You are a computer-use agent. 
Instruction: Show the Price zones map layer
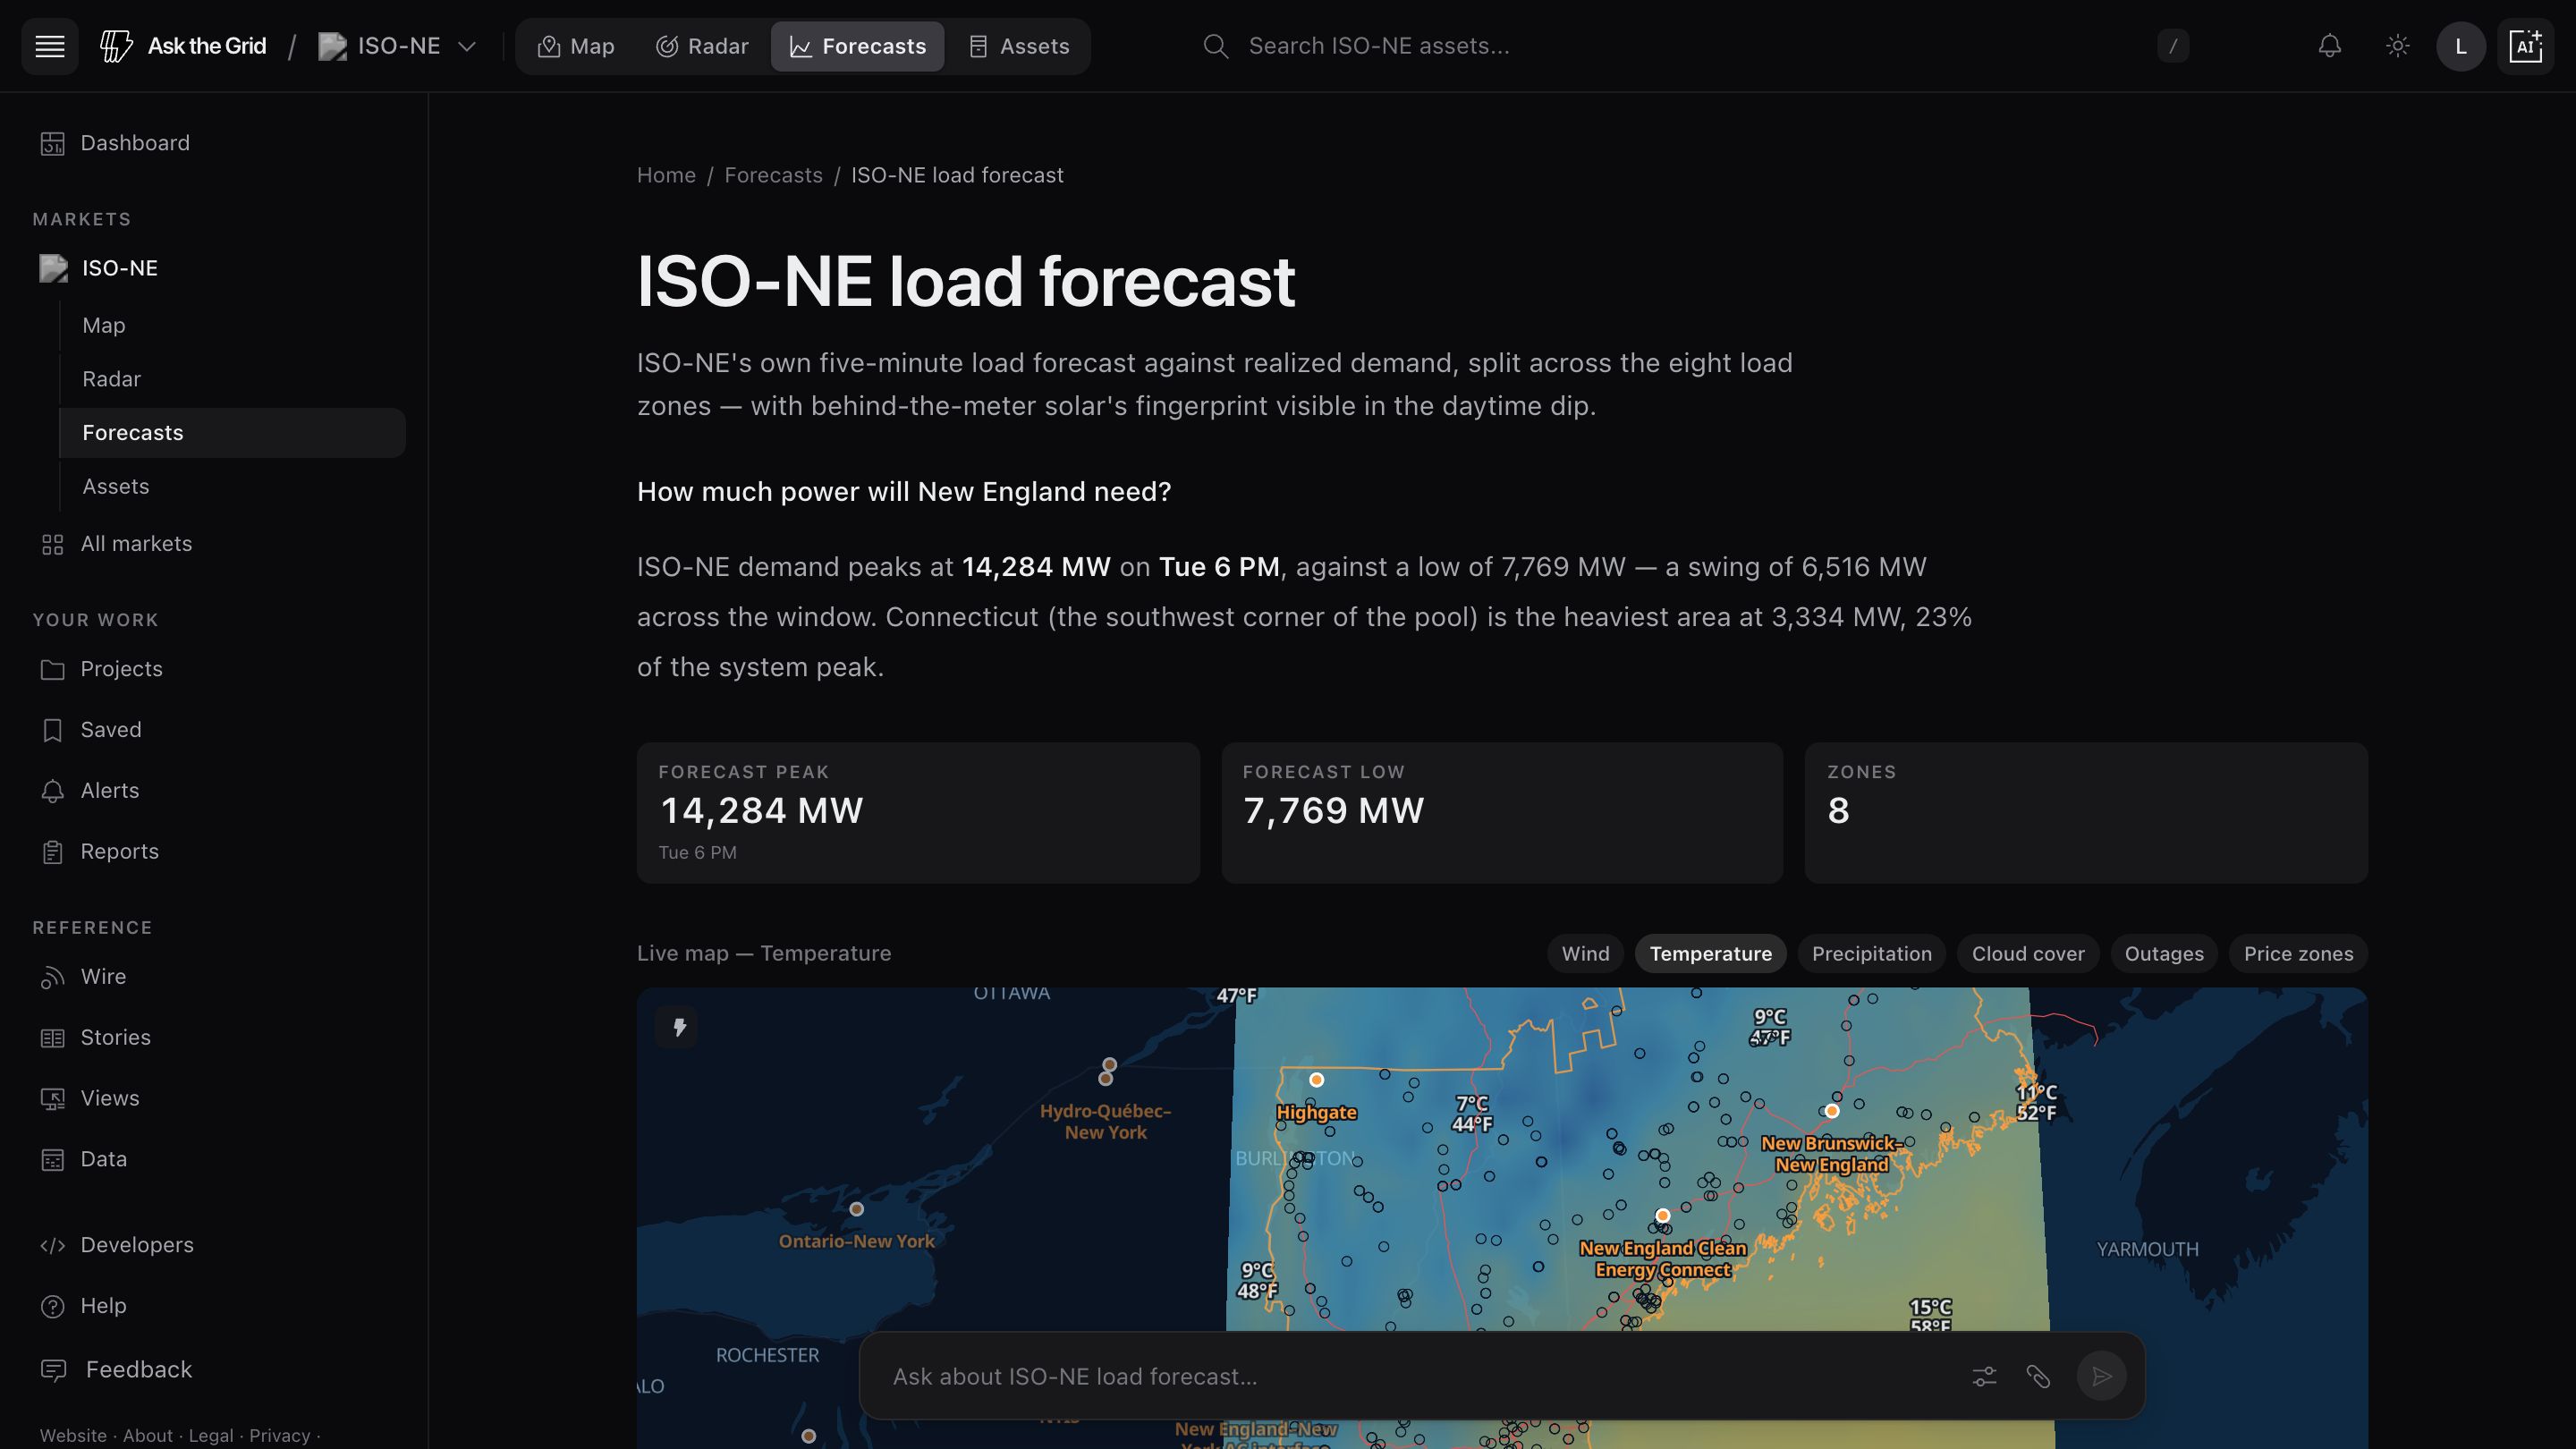click(2298, 954)
